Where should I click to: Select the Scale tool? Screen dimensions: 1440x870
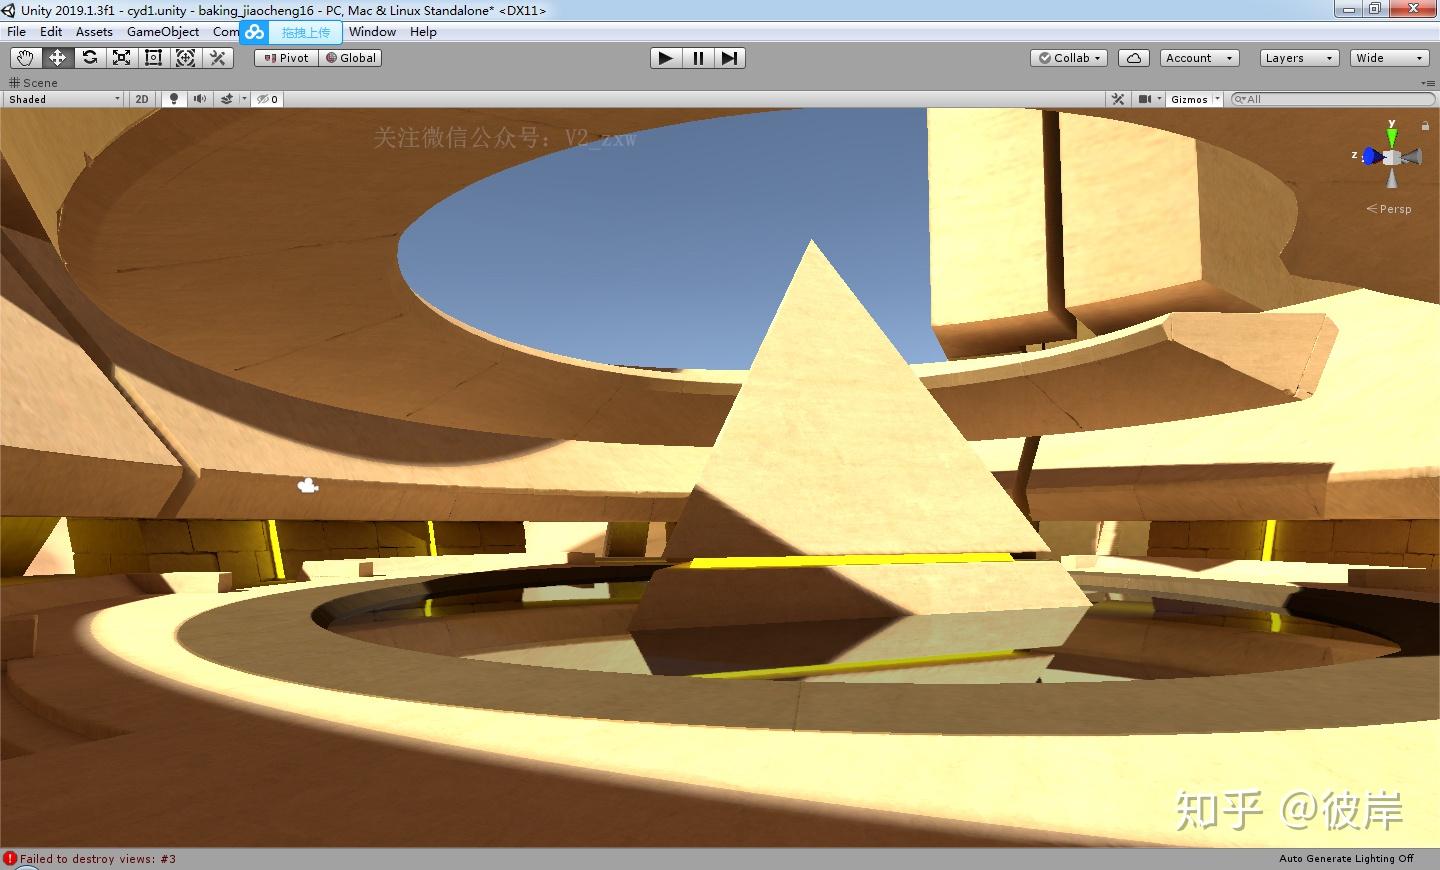pyautogui.click(x=121, y=58)
